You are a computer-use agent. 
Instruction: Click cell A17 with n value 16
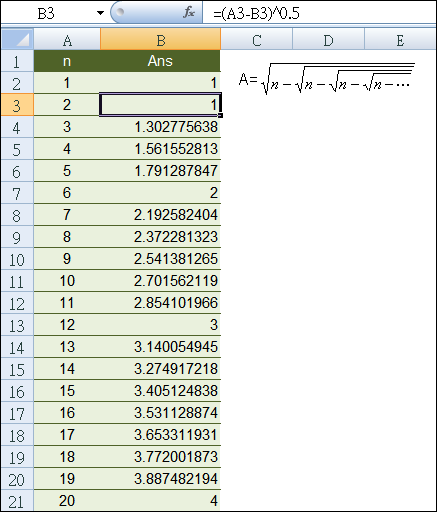(x=67, y=413)
